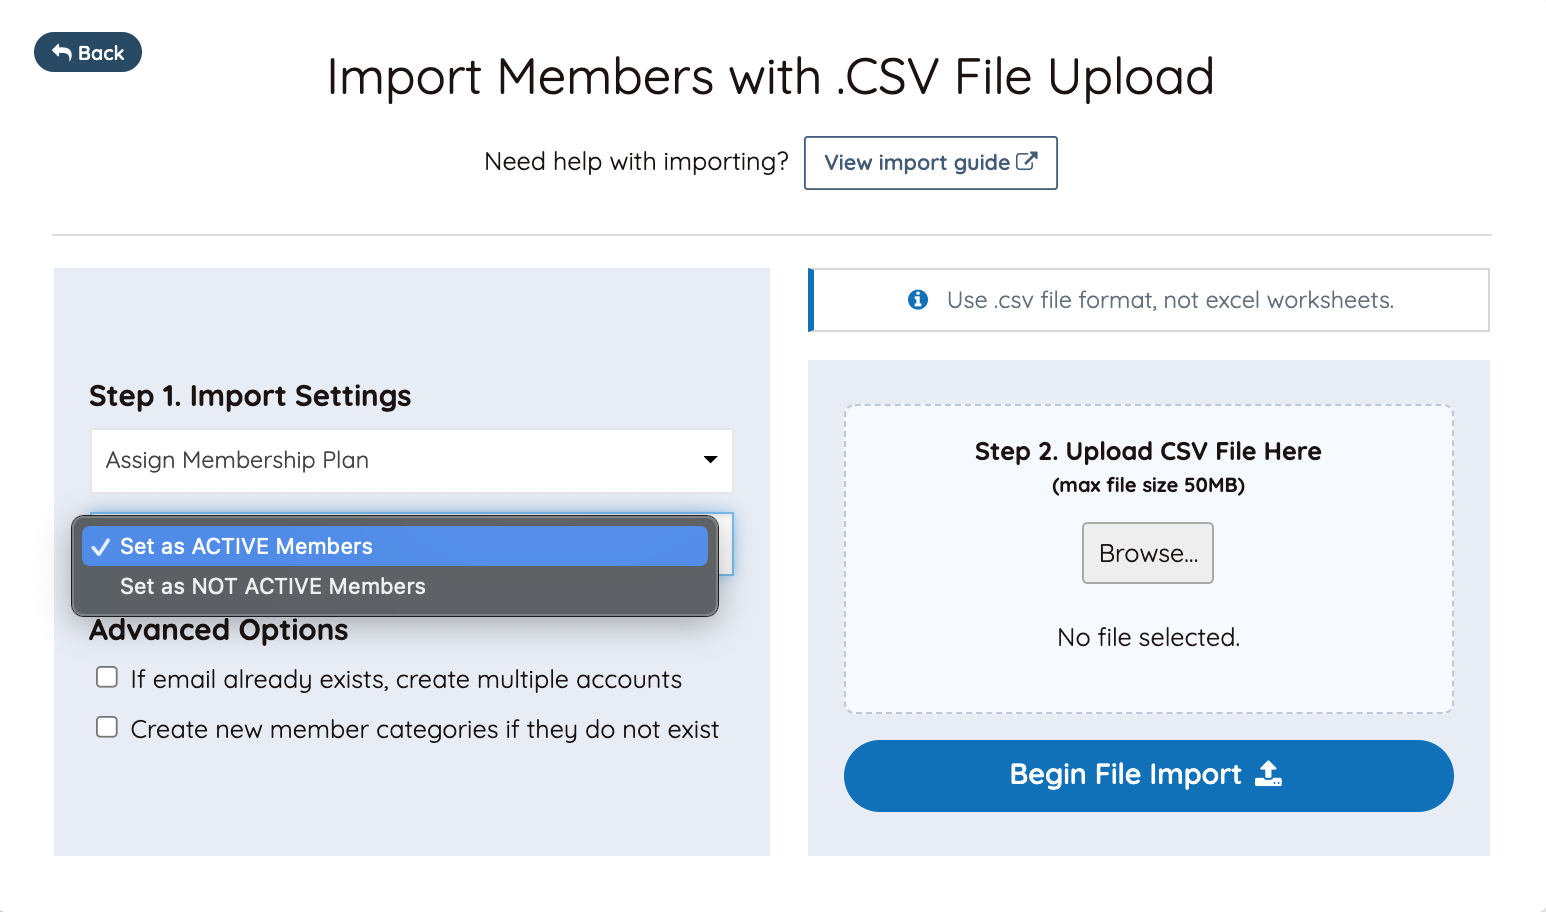Click the external link icon on View import guide
Screen dimensions: 1546x912
click(1027, 162)
